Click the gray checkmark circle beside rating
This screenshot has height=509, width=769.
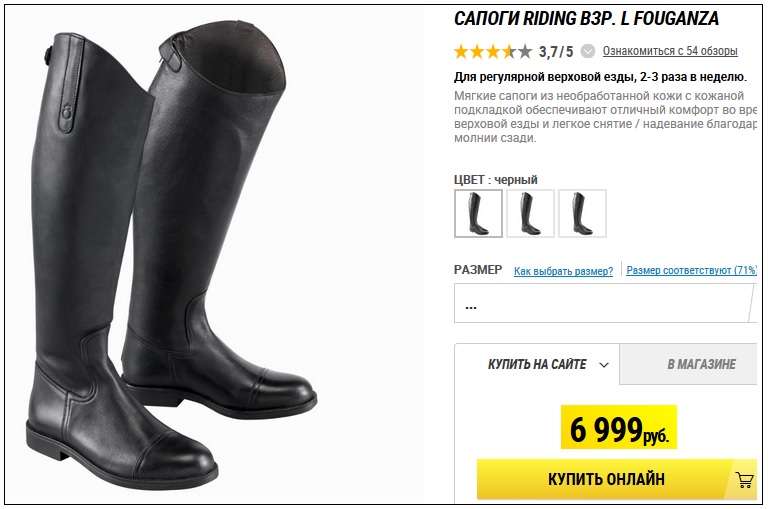tap(588, 51)
